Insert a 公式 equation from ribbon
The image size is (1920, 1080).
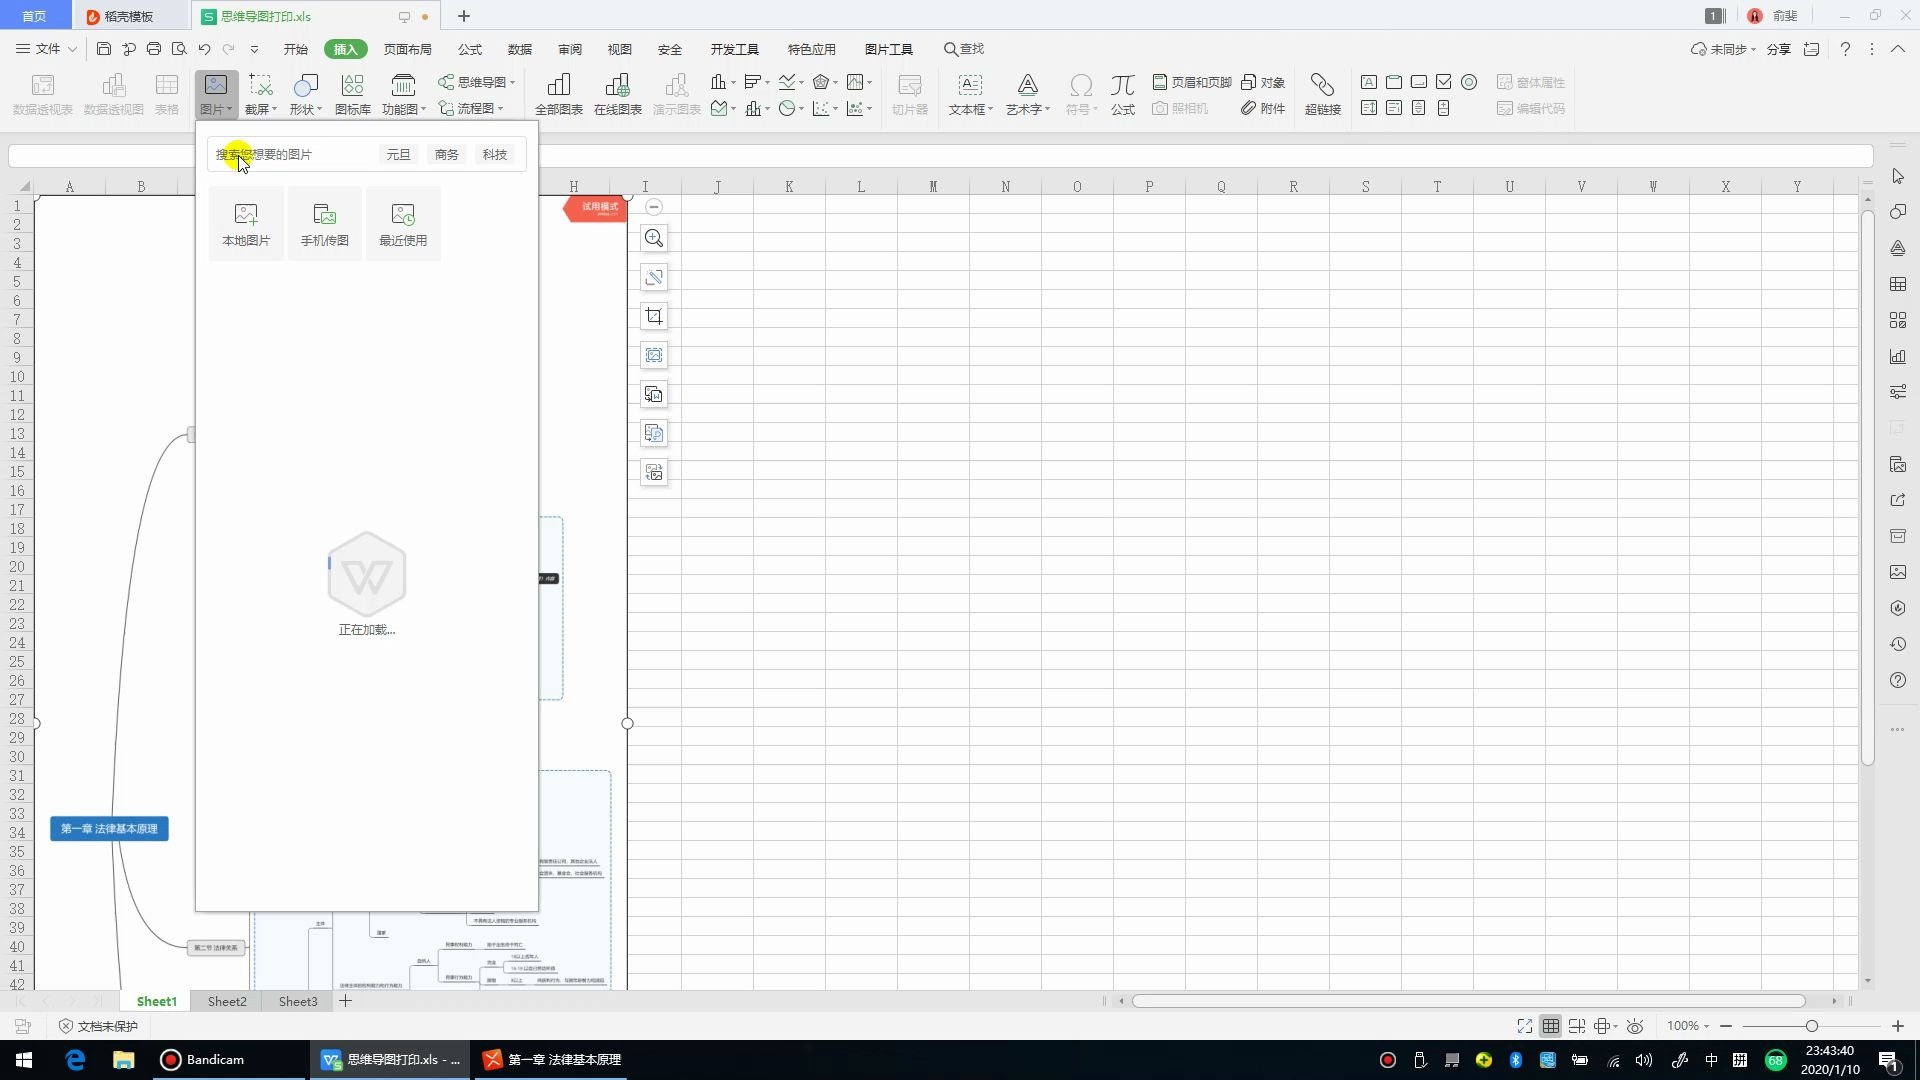click(1123, 94)
